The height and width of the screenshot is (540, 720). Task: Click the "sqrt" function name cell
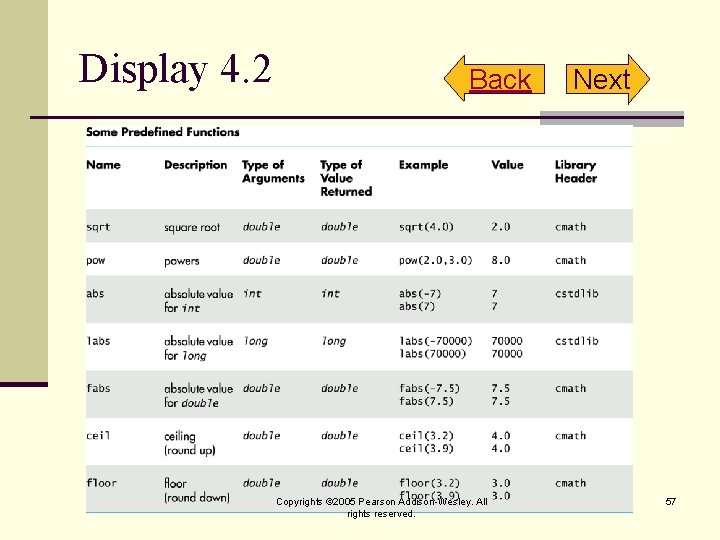[x=98, y=227]
